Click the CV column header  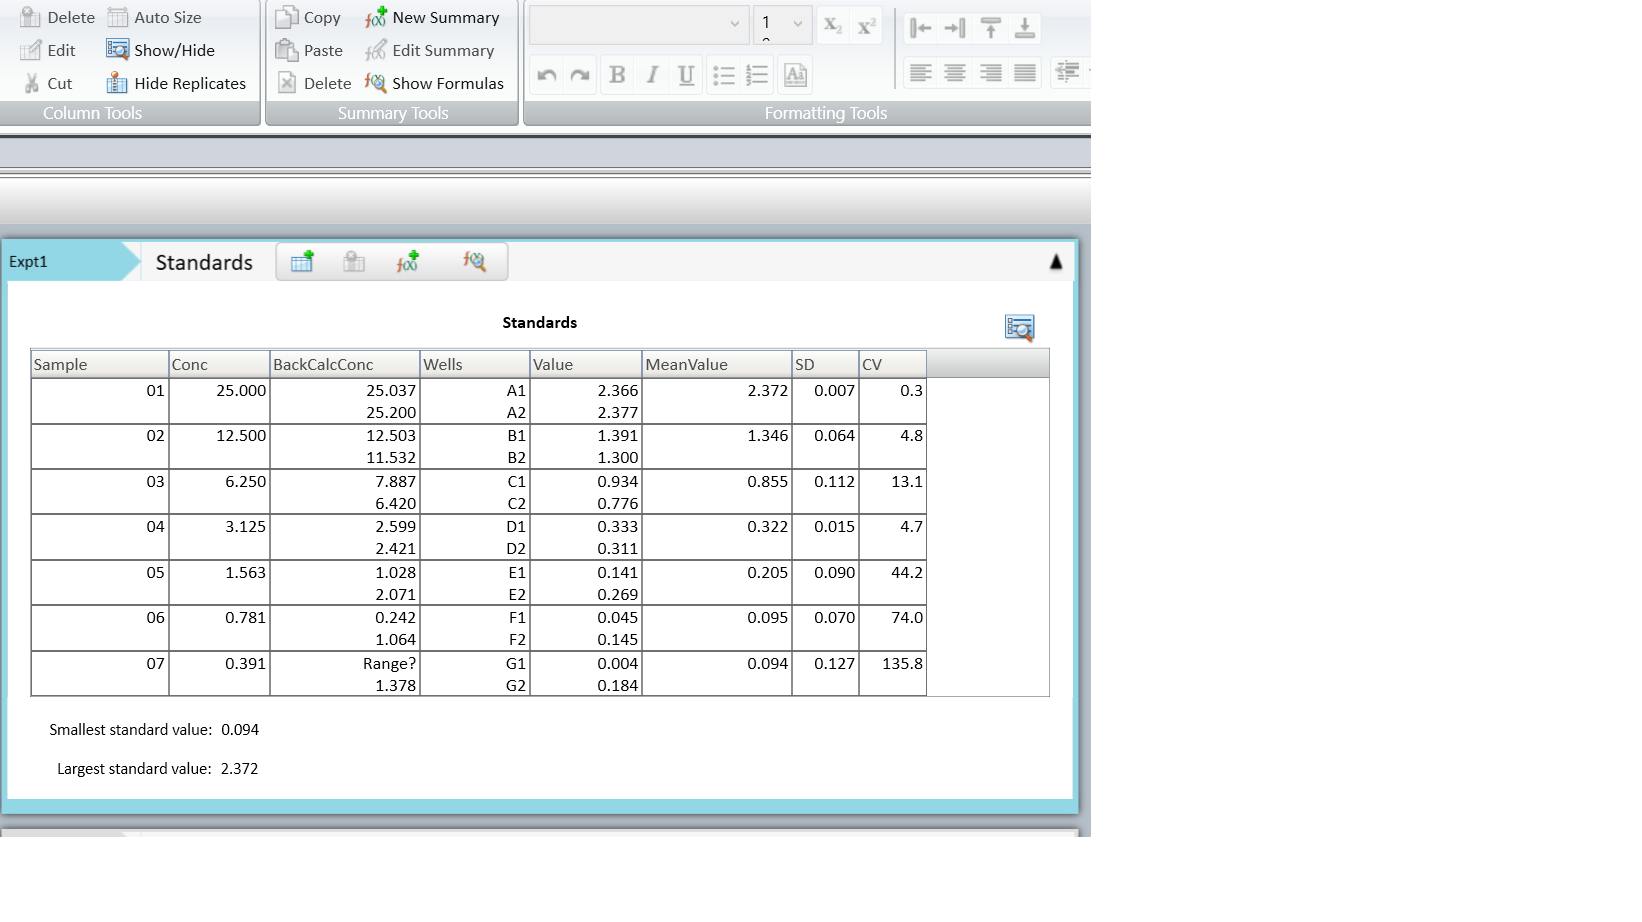click(892, 364)
